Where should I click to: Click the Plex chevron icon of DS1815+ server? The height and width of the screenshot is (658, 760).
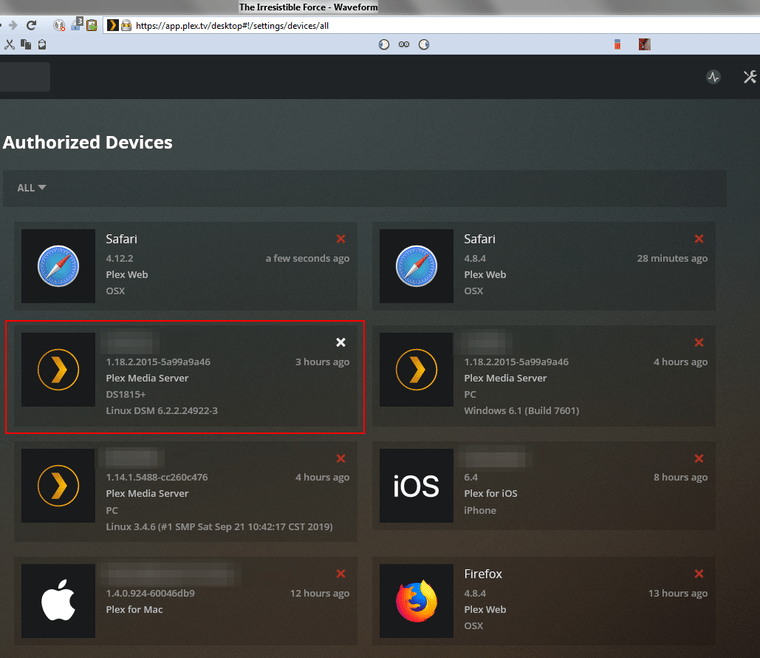(58, 370)
